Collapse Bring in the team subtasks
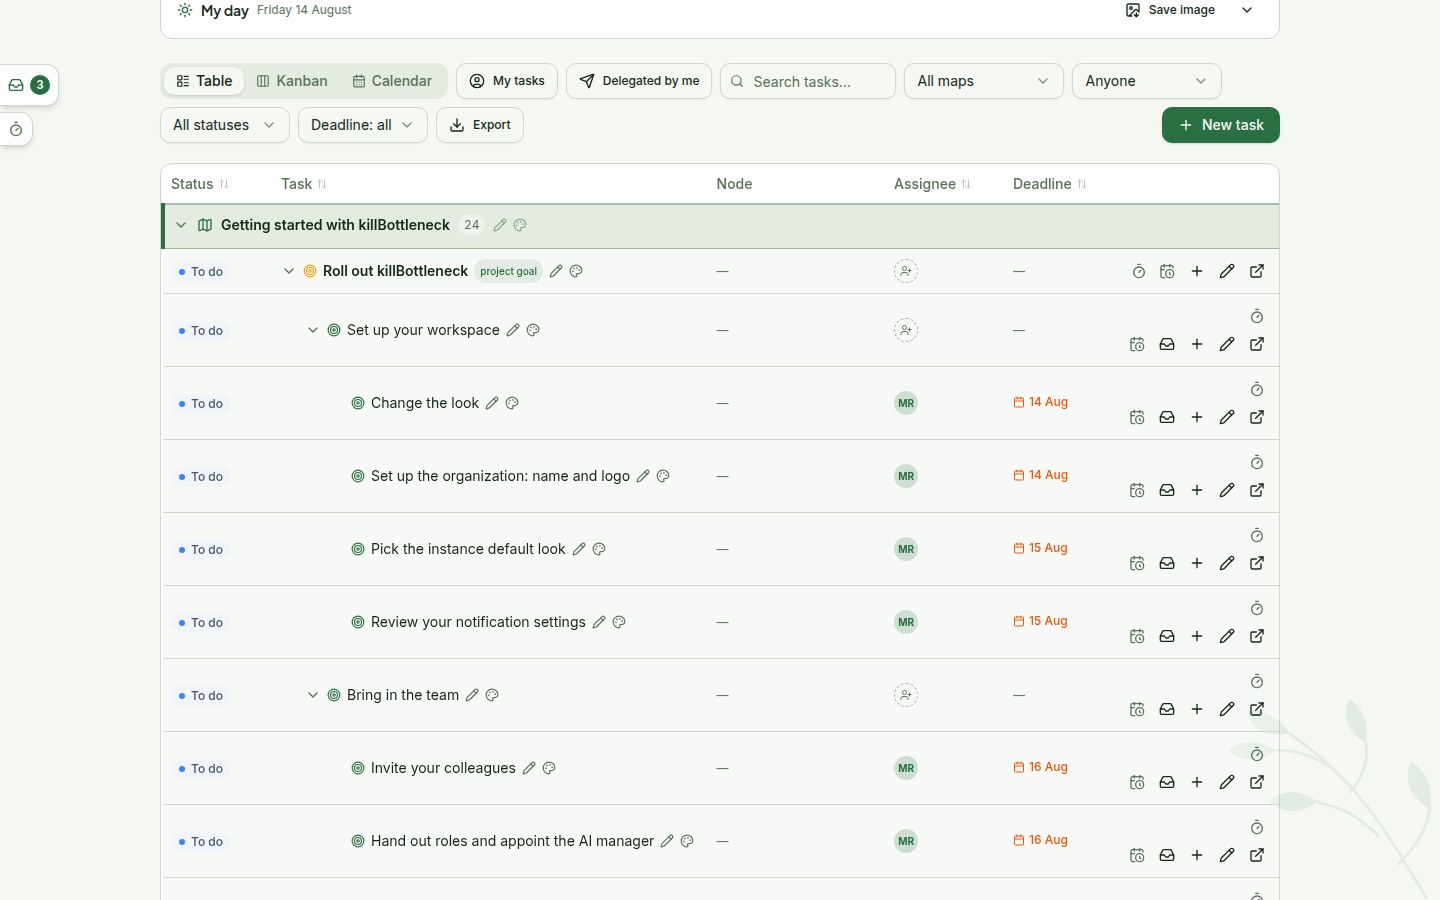The width and height of the screenshot is (1440, 900). click(x=313, y=695)
